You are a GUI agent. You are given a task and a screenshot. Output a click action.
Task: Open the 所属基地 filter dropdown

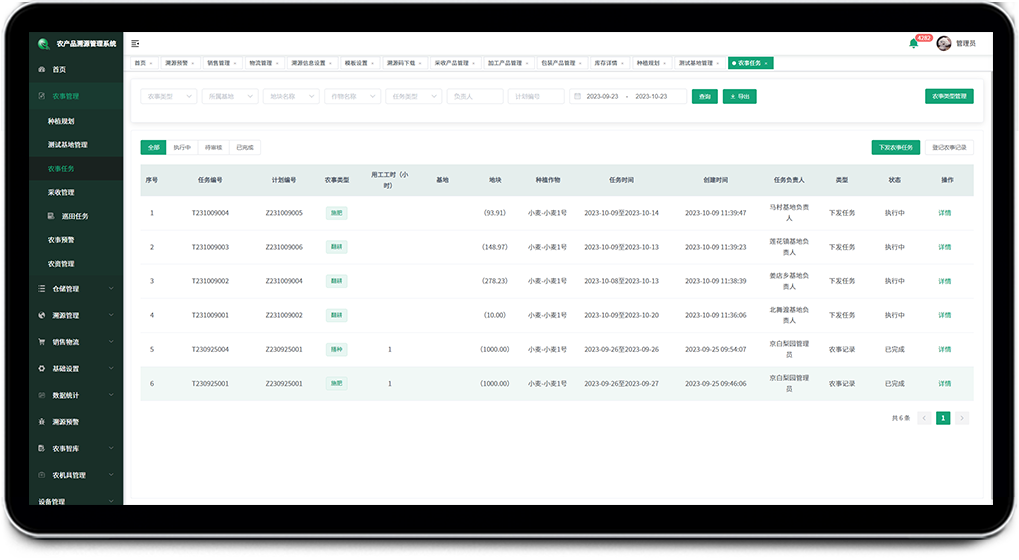click(x=229, y=96)
